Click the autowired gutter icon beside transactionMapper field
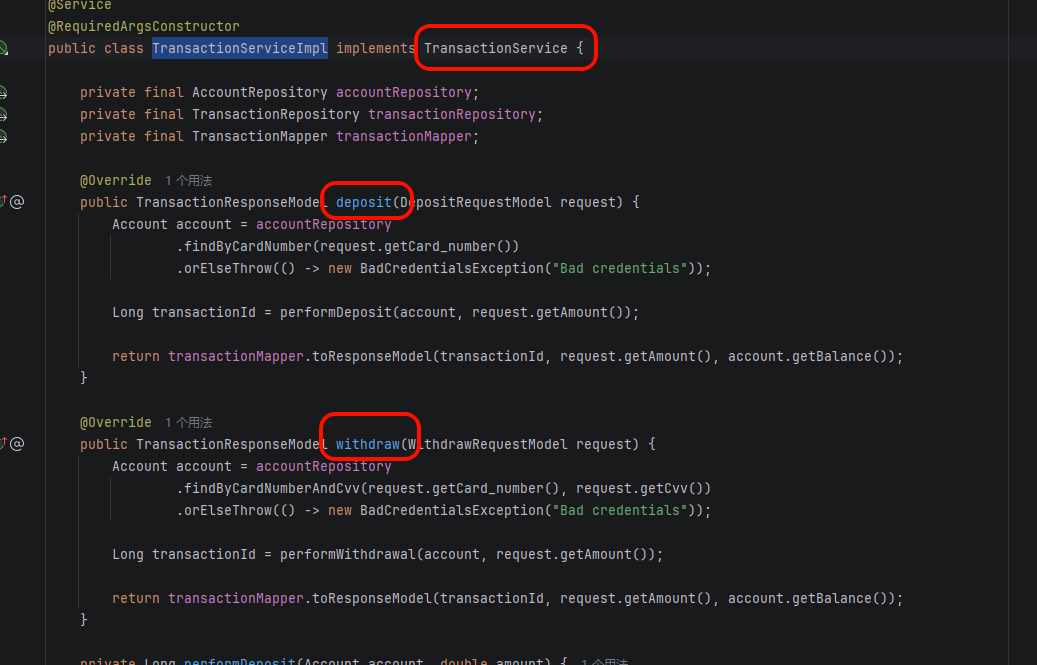The width and height of the screenshot is (1037, 665). point(3,136)
